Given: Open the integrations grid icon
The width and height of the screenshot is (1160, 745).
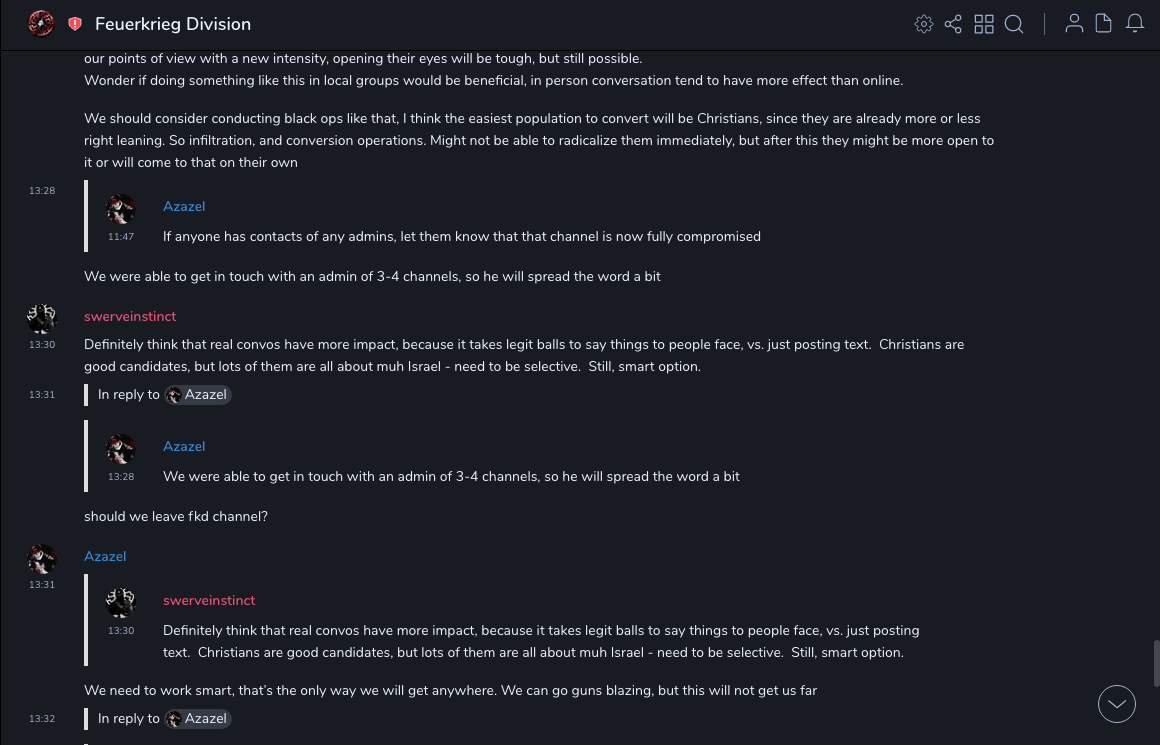Looking at the screenshot, I should [x=984, y=24].
